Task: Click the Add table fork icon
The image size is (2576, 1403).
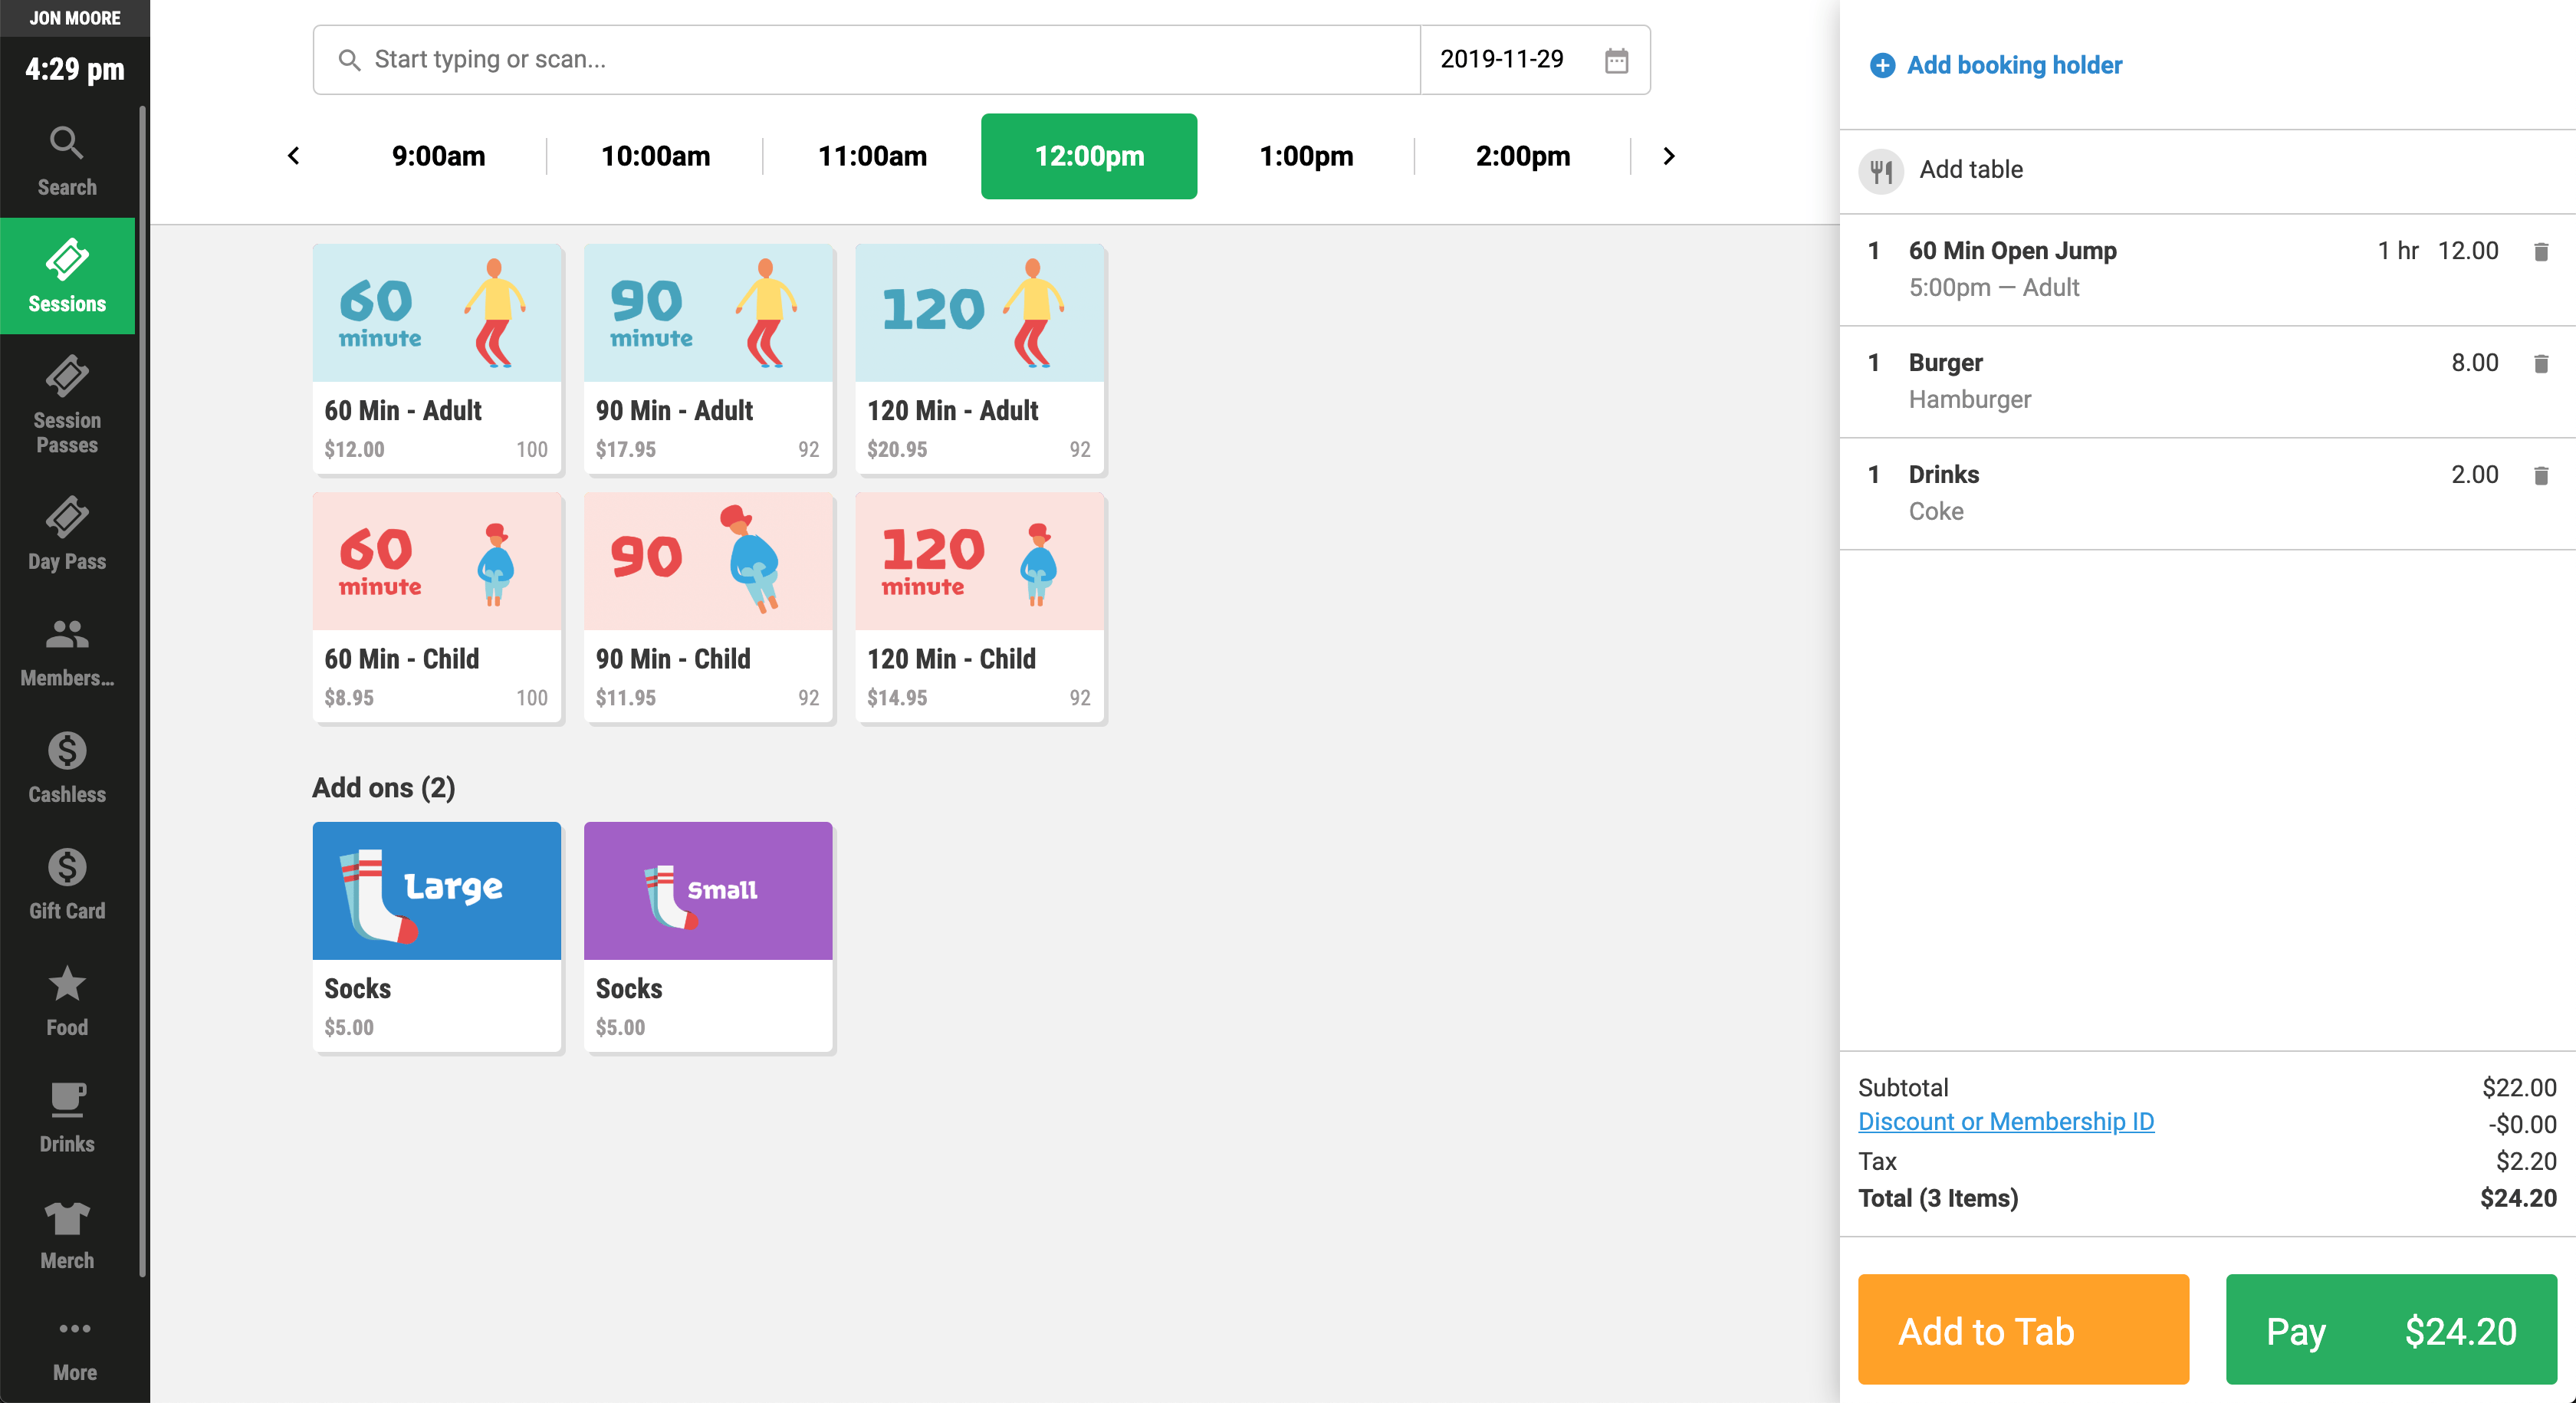Action: tap(1881, 170)
